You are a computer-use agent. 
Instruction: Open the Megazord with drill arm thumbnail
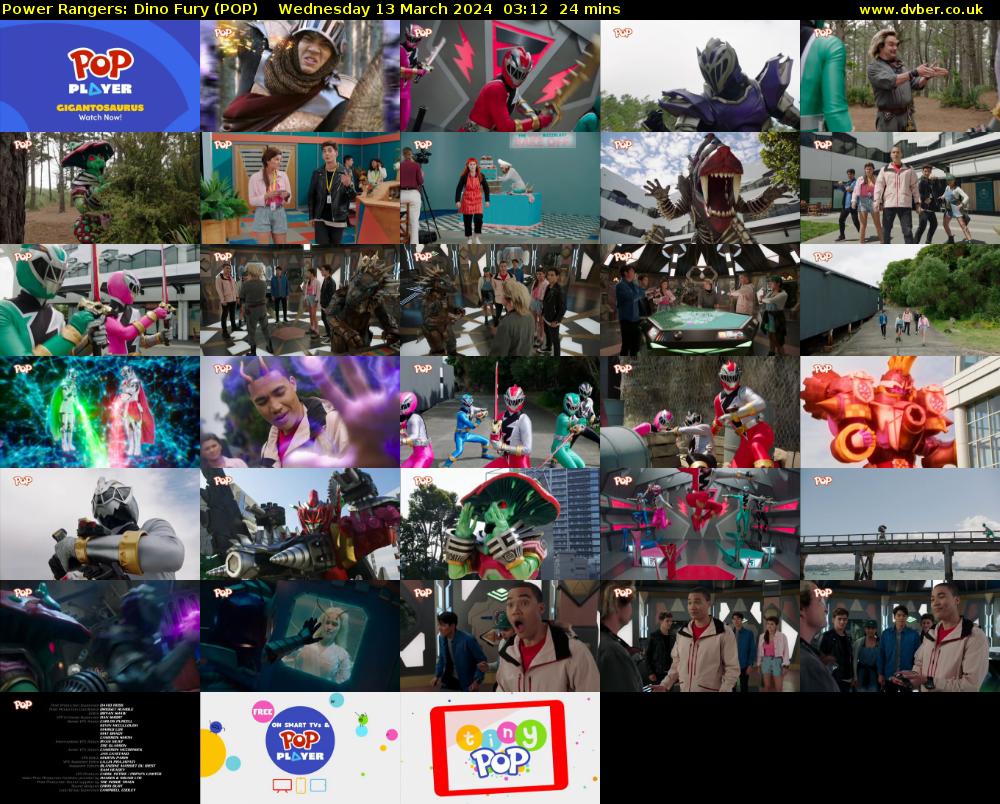(x=300, y=524)
